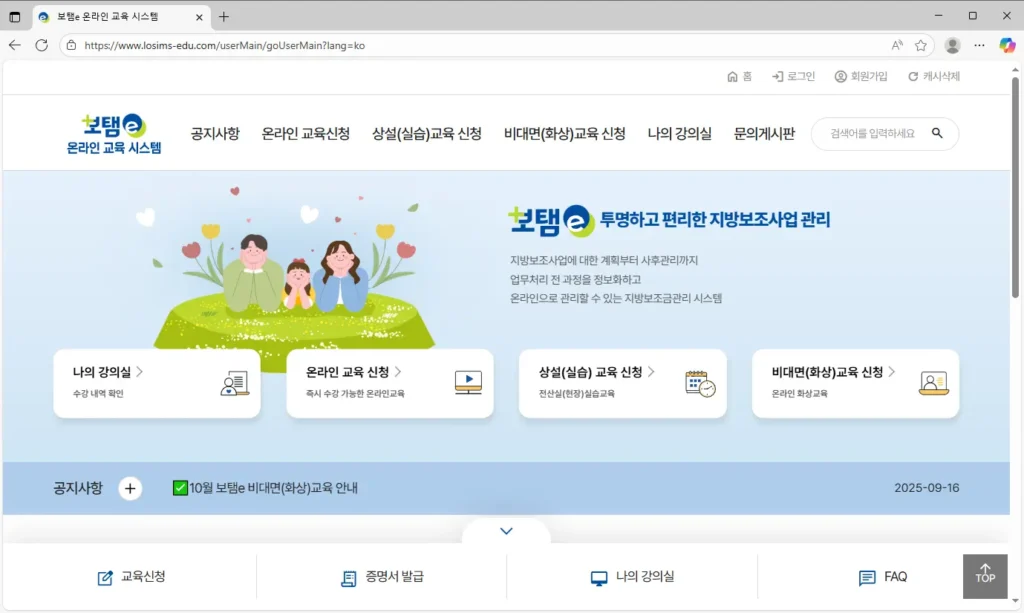Open Copilot from the browser toolbar
The image size is (1024, 613).
coord(1006,45)
